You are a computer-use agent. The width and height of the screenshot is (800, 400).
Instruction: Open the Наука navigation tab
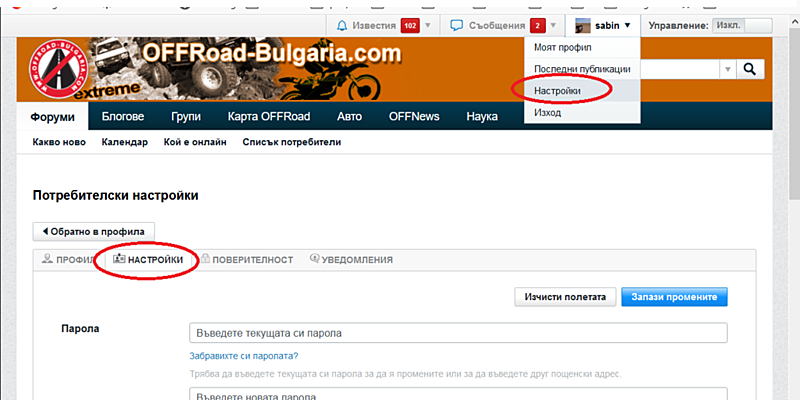482,116
